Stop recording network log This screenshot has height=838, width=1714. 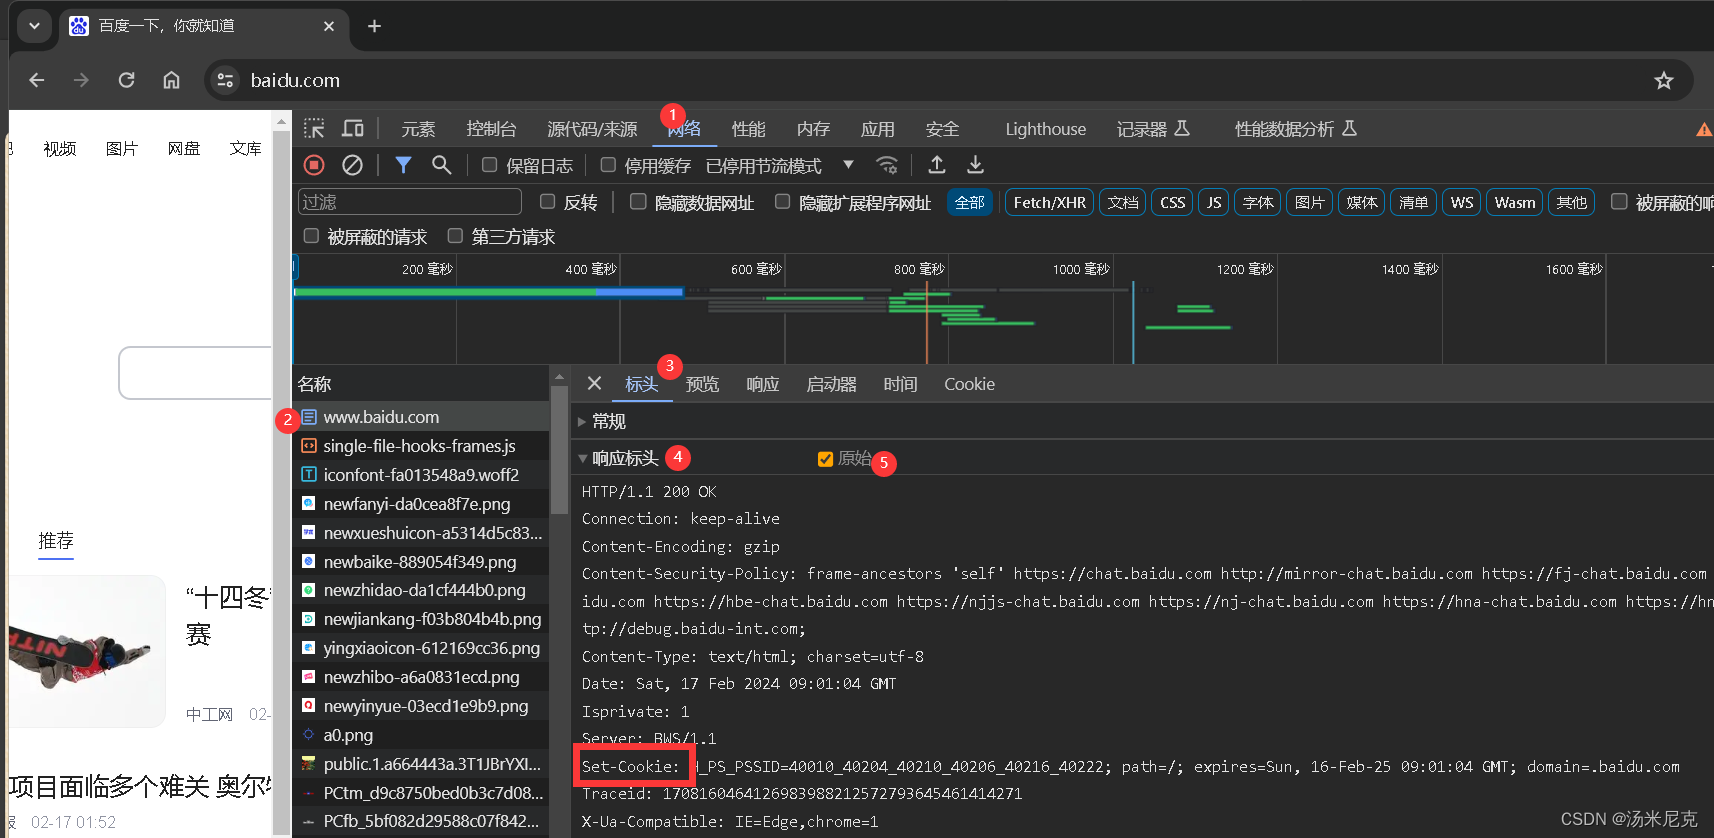click(x=314, y=165)
